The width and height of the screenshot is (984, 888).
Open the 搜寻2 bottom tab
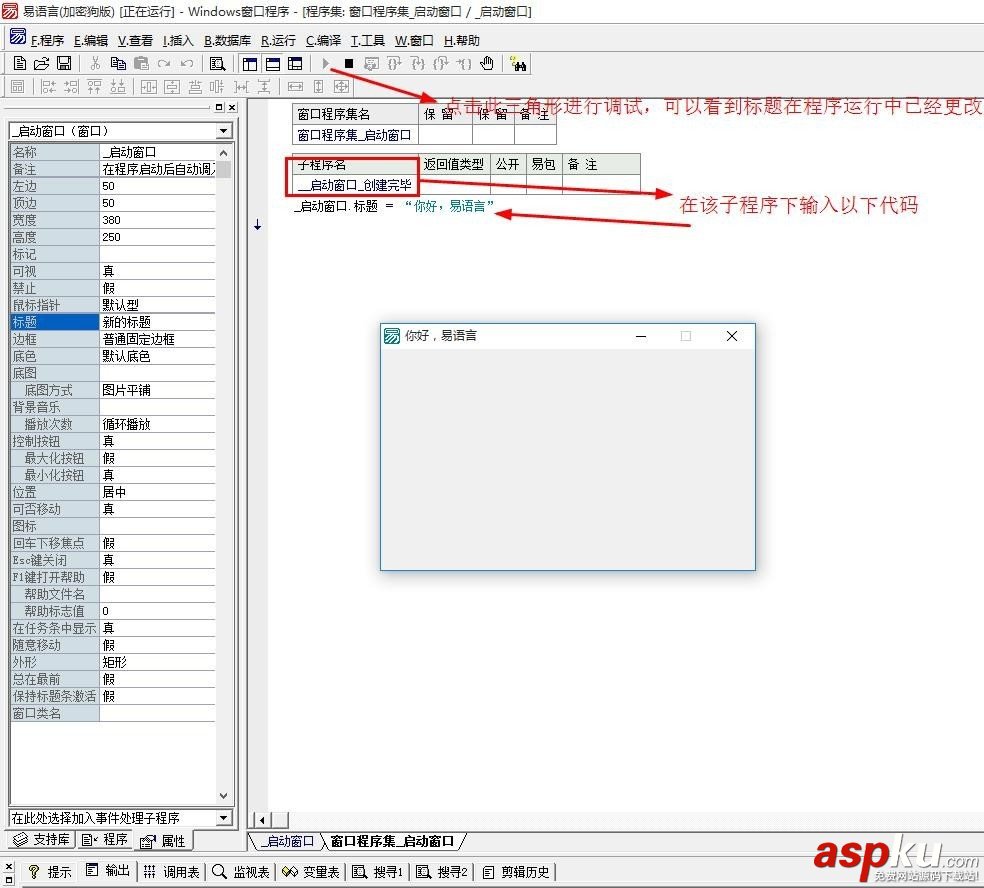[442, 872]
